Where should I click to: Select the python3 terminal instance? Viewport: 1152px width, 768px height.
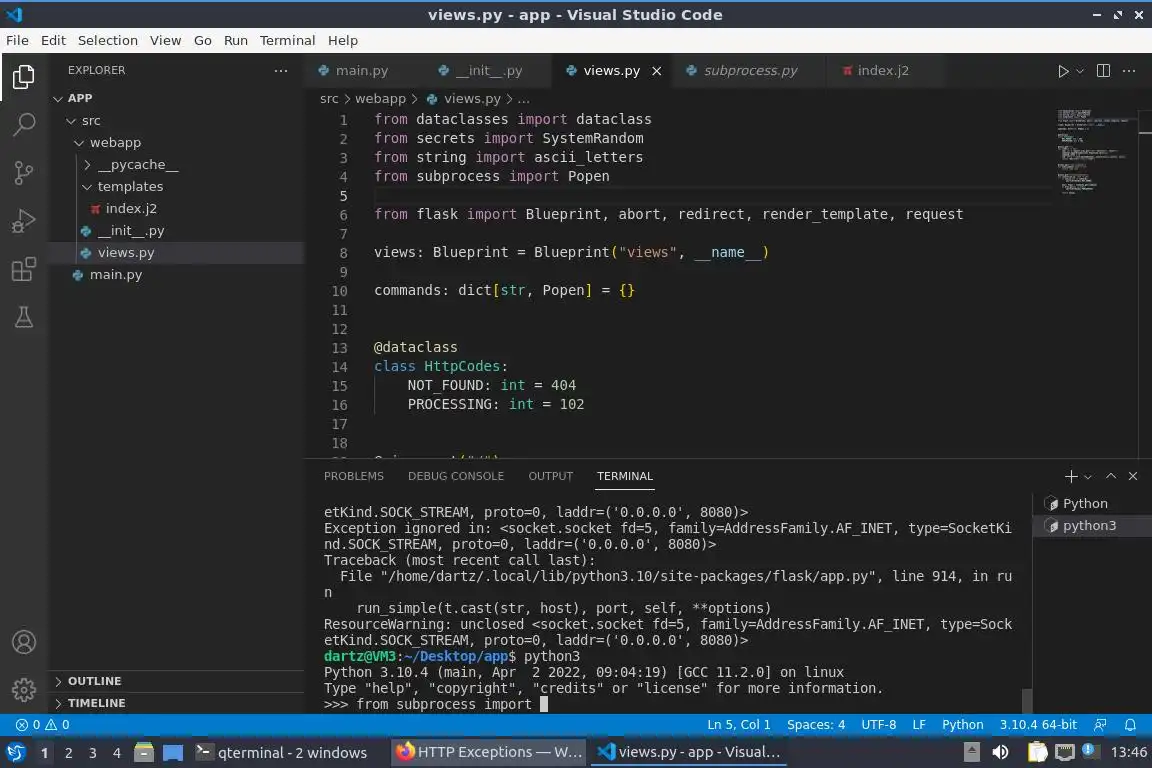1092,525
